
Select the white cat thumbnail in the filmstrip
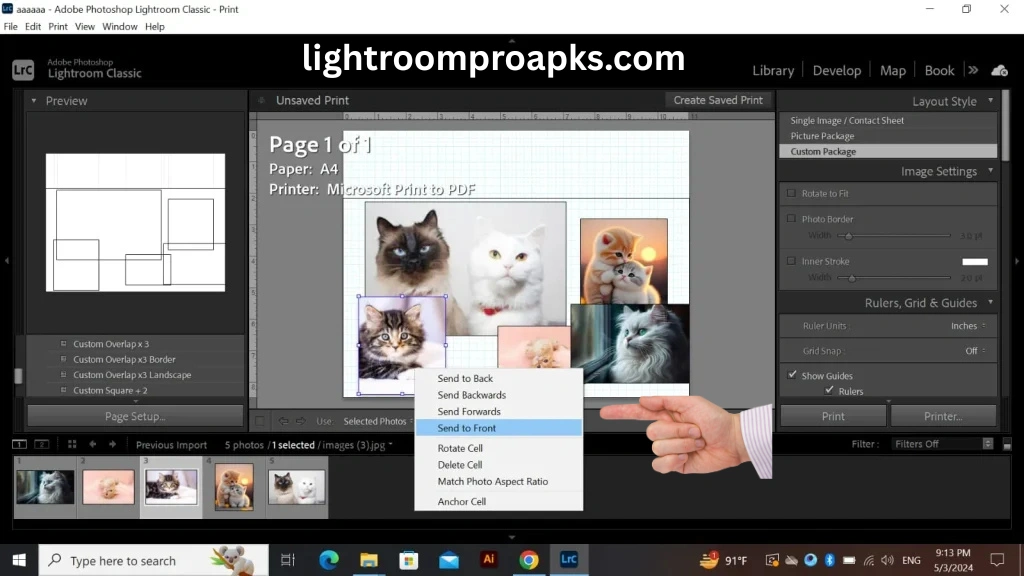[x=44, y=487]
